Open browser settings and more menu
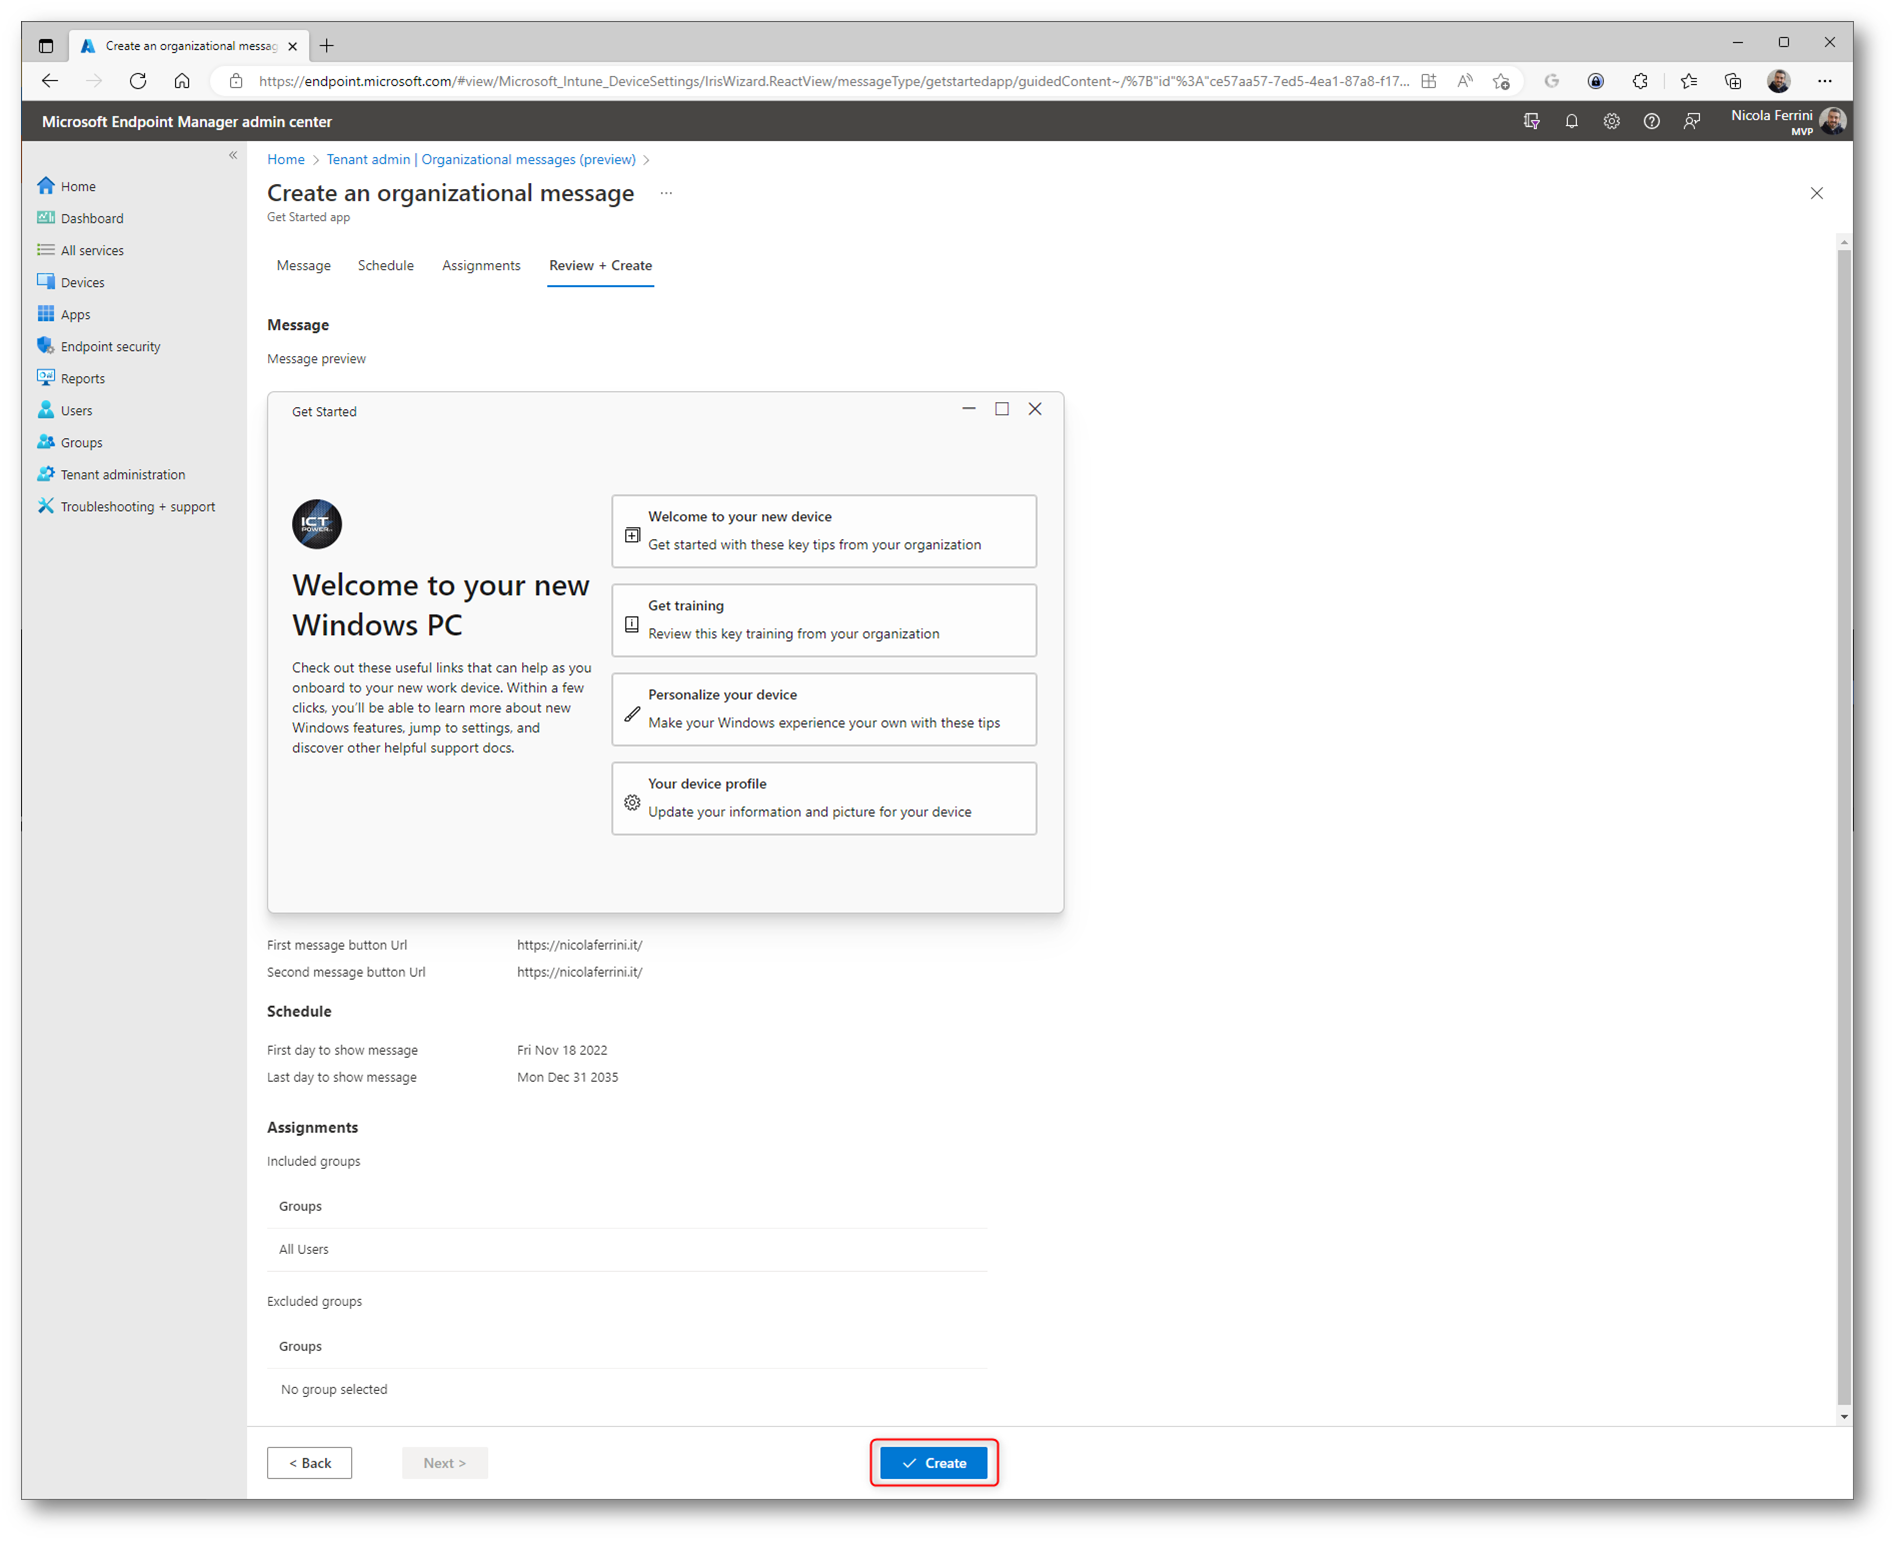 pyautogui.click(x=1825, y=81)
